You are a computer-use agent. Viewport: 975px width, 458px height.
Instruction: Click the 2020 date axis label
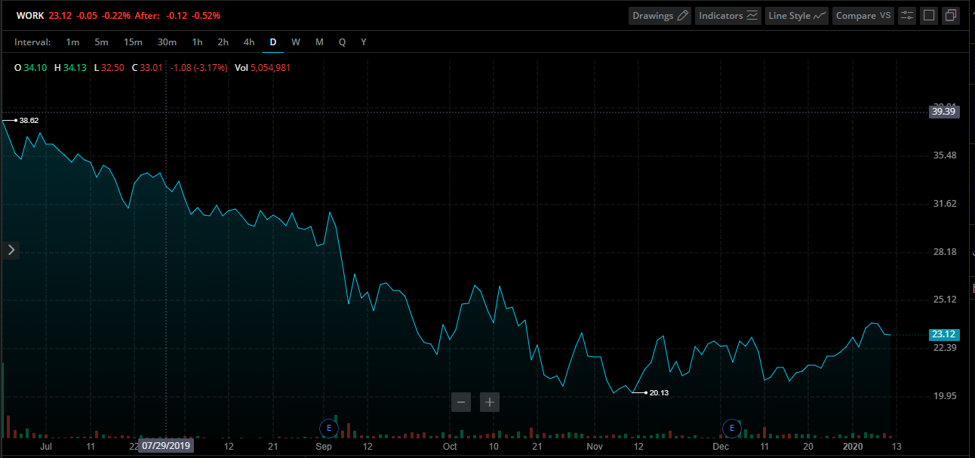[852, 446]
